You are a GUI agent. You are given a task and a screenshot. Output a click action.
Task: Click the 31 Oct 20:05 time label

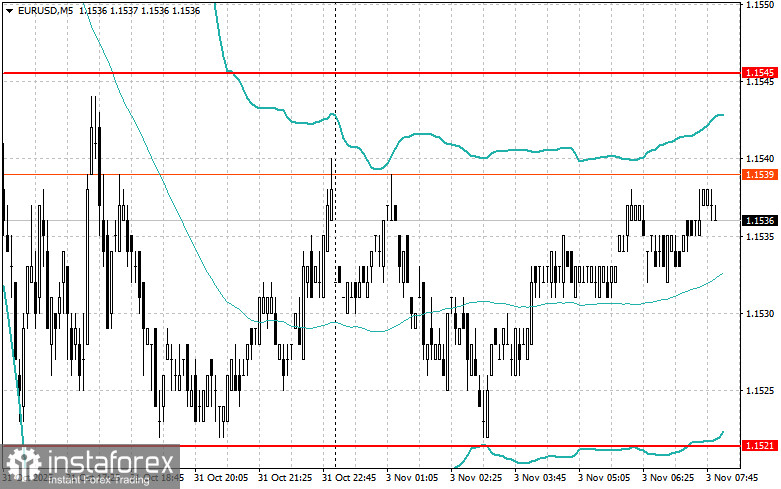[x=221, y=478]
